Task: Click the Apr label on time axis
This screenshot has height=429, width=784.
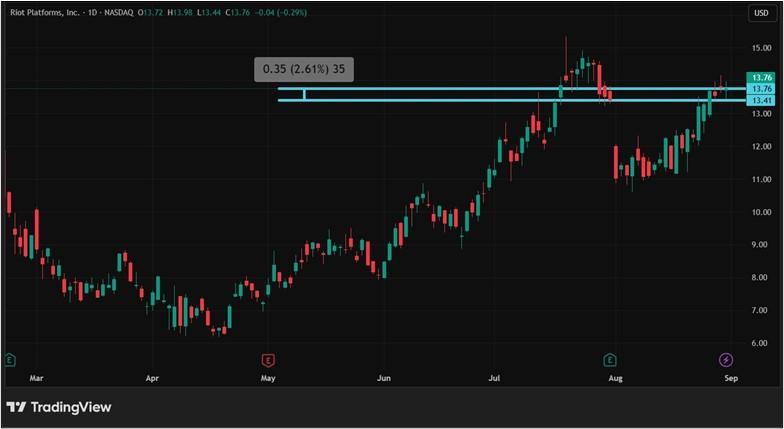Action: pos(152,379)
